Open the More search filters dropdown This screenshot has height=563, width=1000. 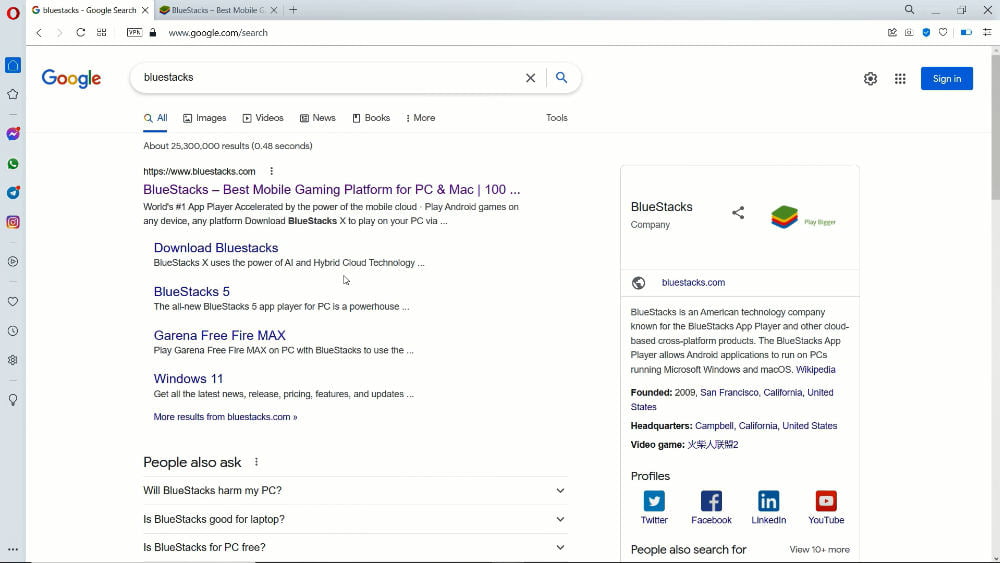pyautogui.click(x=420, y=118)
